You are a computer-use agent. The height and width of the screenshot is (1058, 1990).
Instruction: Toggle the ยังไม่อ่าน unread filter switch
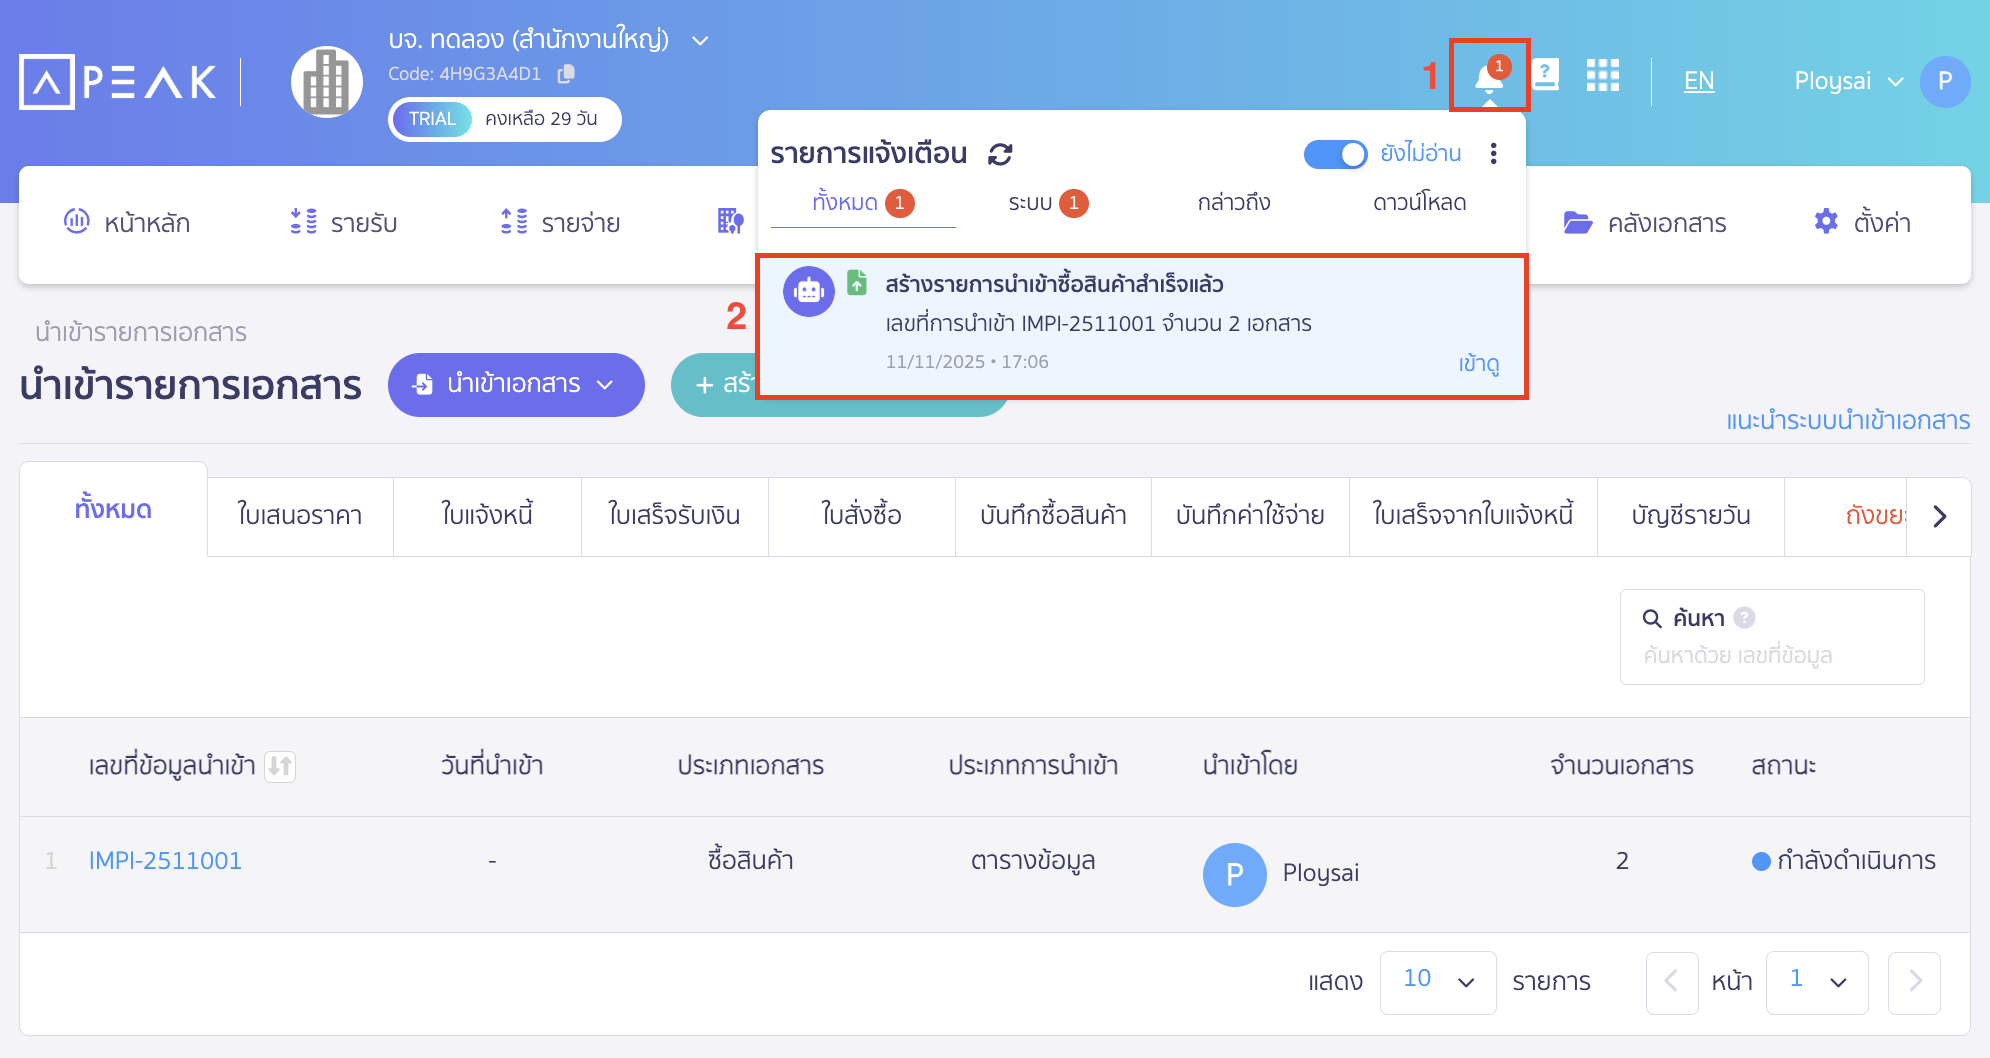[x=1336, y=154]
